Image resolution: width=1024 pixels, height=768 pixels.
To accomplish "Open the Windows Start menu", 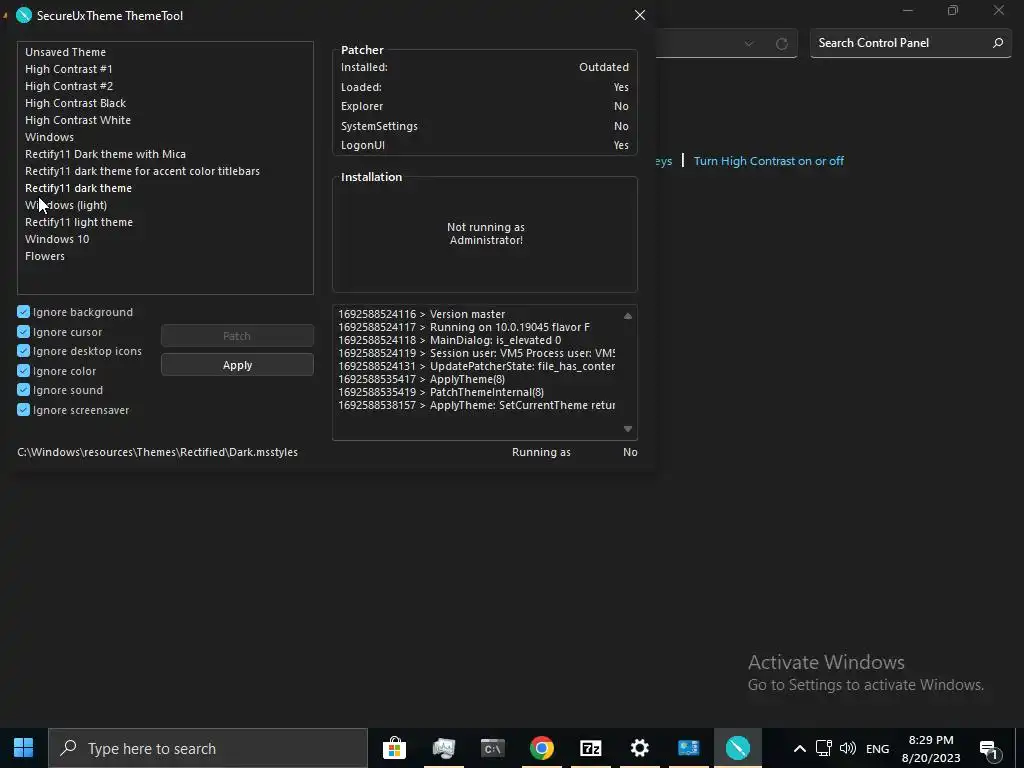I will tap(24, 748).
